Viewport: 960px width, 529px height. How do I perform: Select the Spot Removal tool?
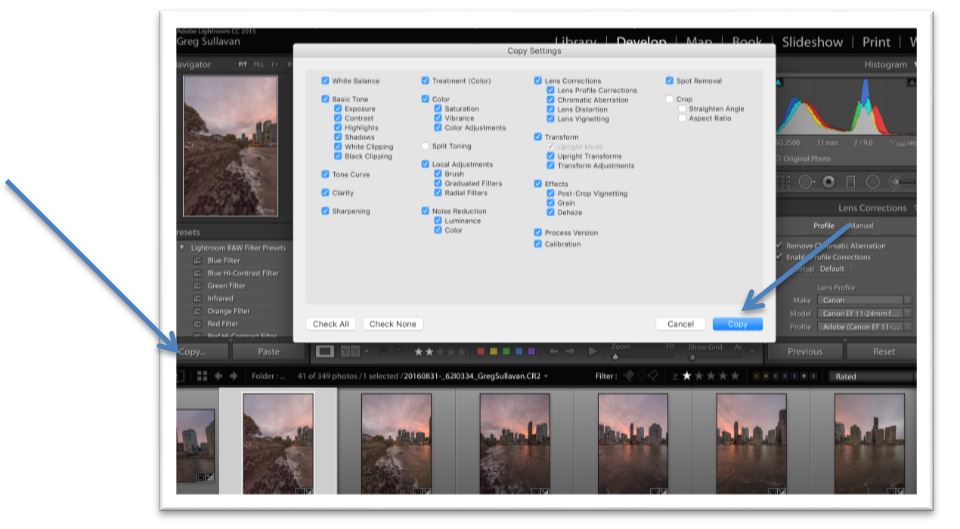(806, 182)
